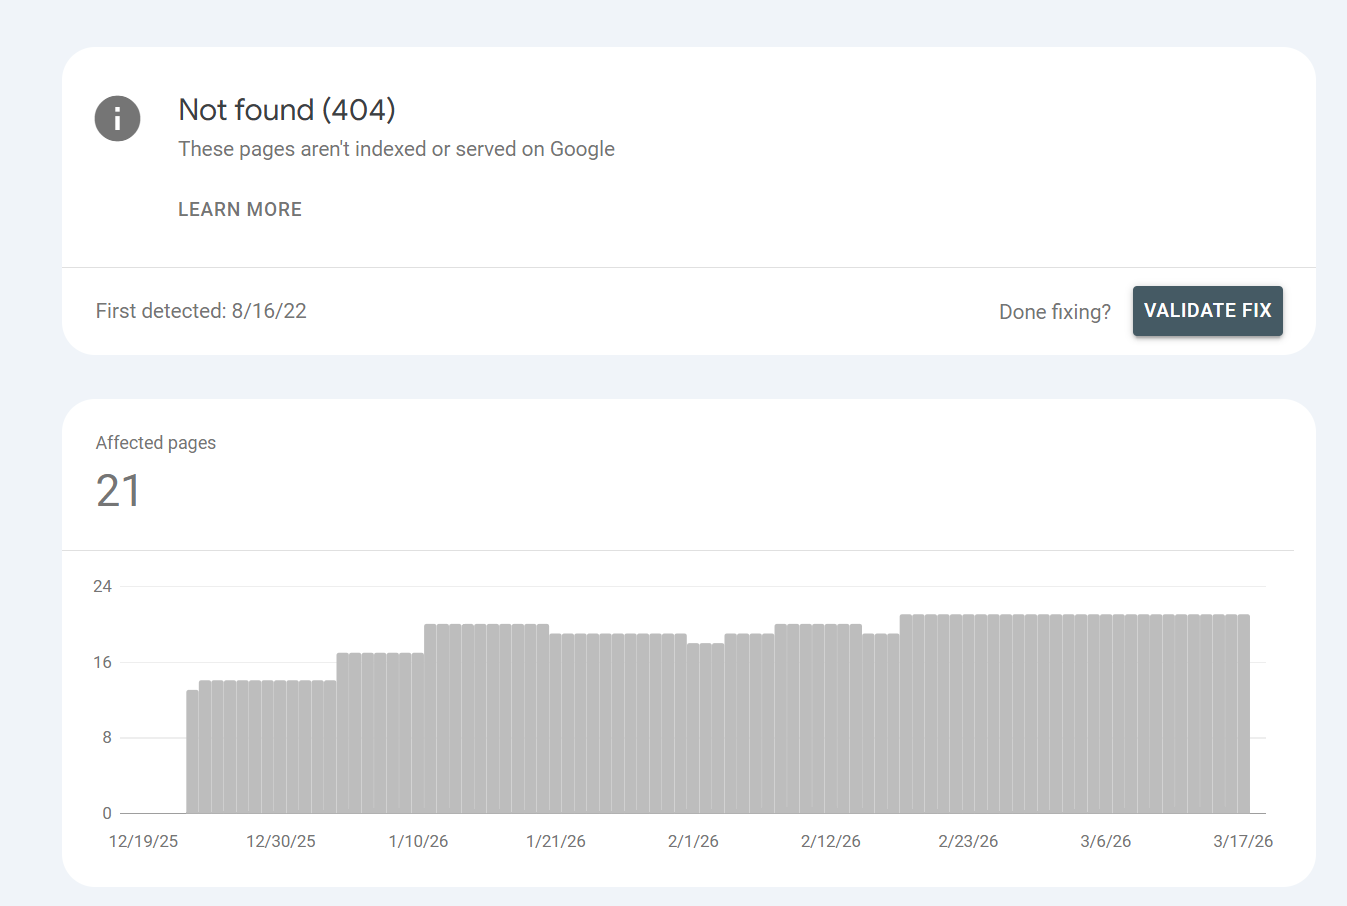The height and width of the screenshot is (906, 1347).
Task: Click the First detected: 8/16/22 text
Action: (201, 311)
